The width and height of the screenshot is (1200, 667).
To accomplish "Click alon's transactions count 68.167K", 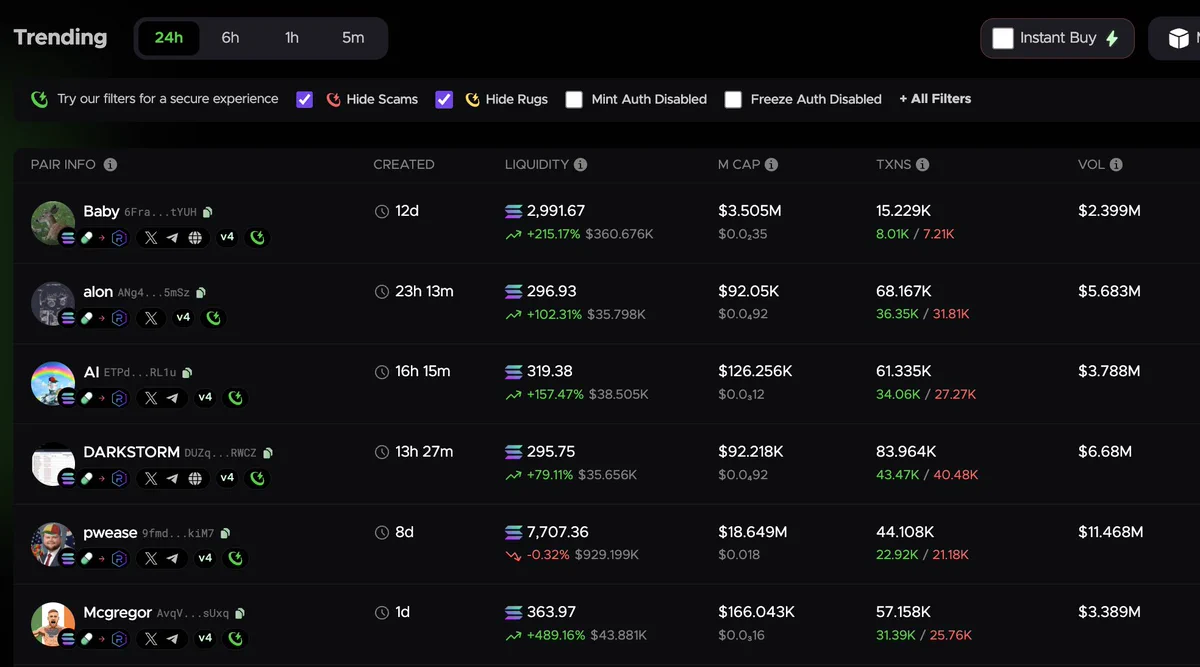I will [904, 292].
